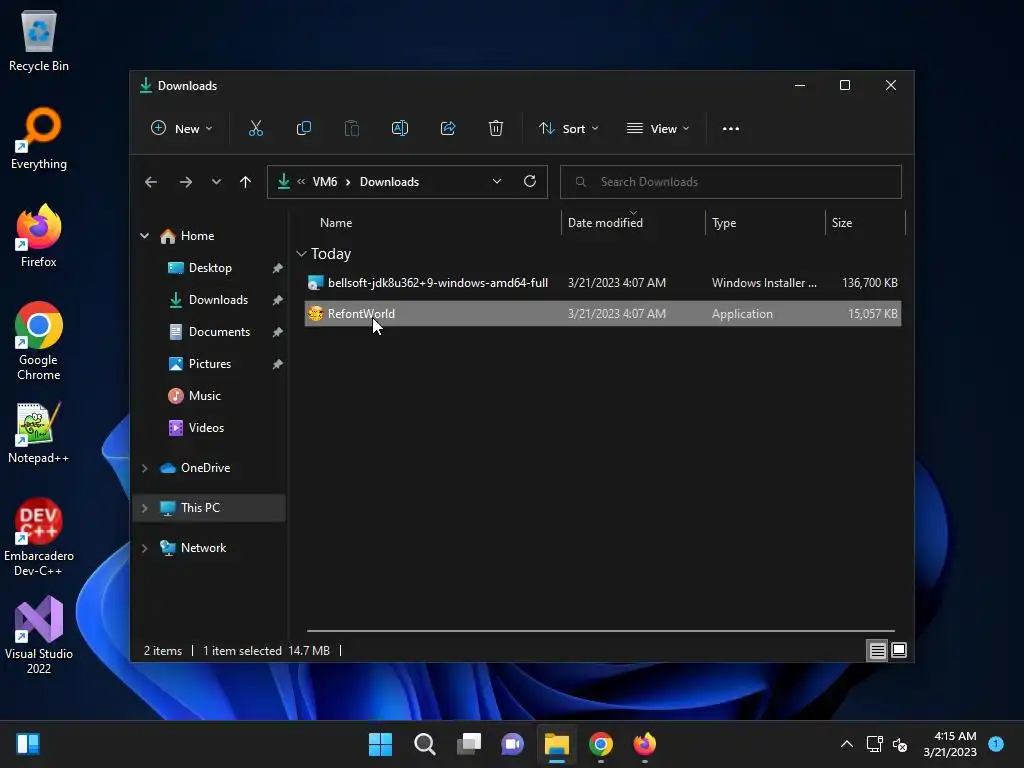Select the RefontWorld application file
This screenshot has height=768, width=1024.
coord(603,313)
